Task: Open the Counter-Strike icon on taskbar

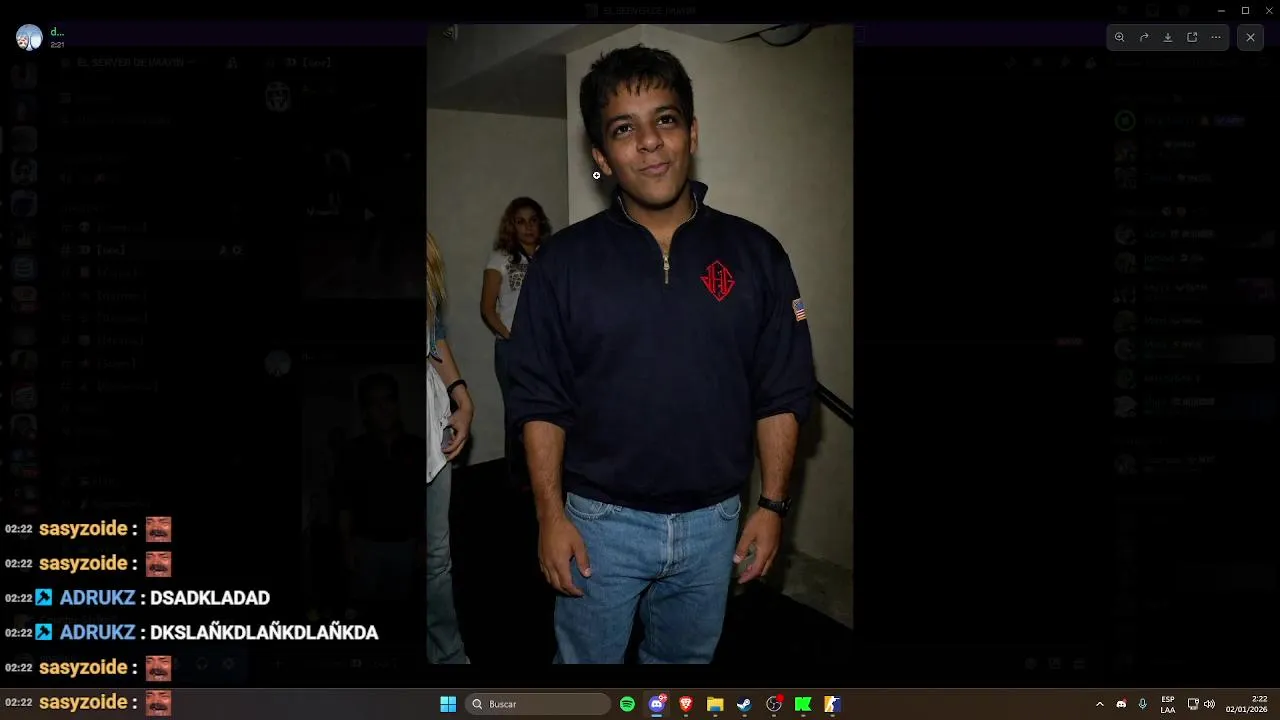Action: tap(832, 704)
